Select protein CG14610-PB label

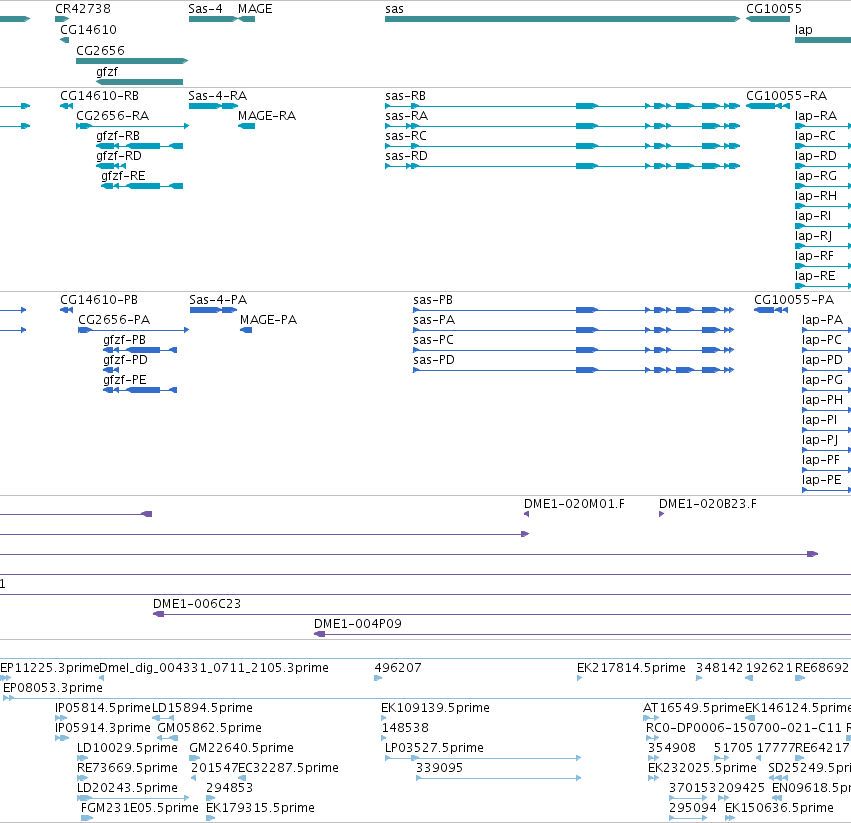99,300
